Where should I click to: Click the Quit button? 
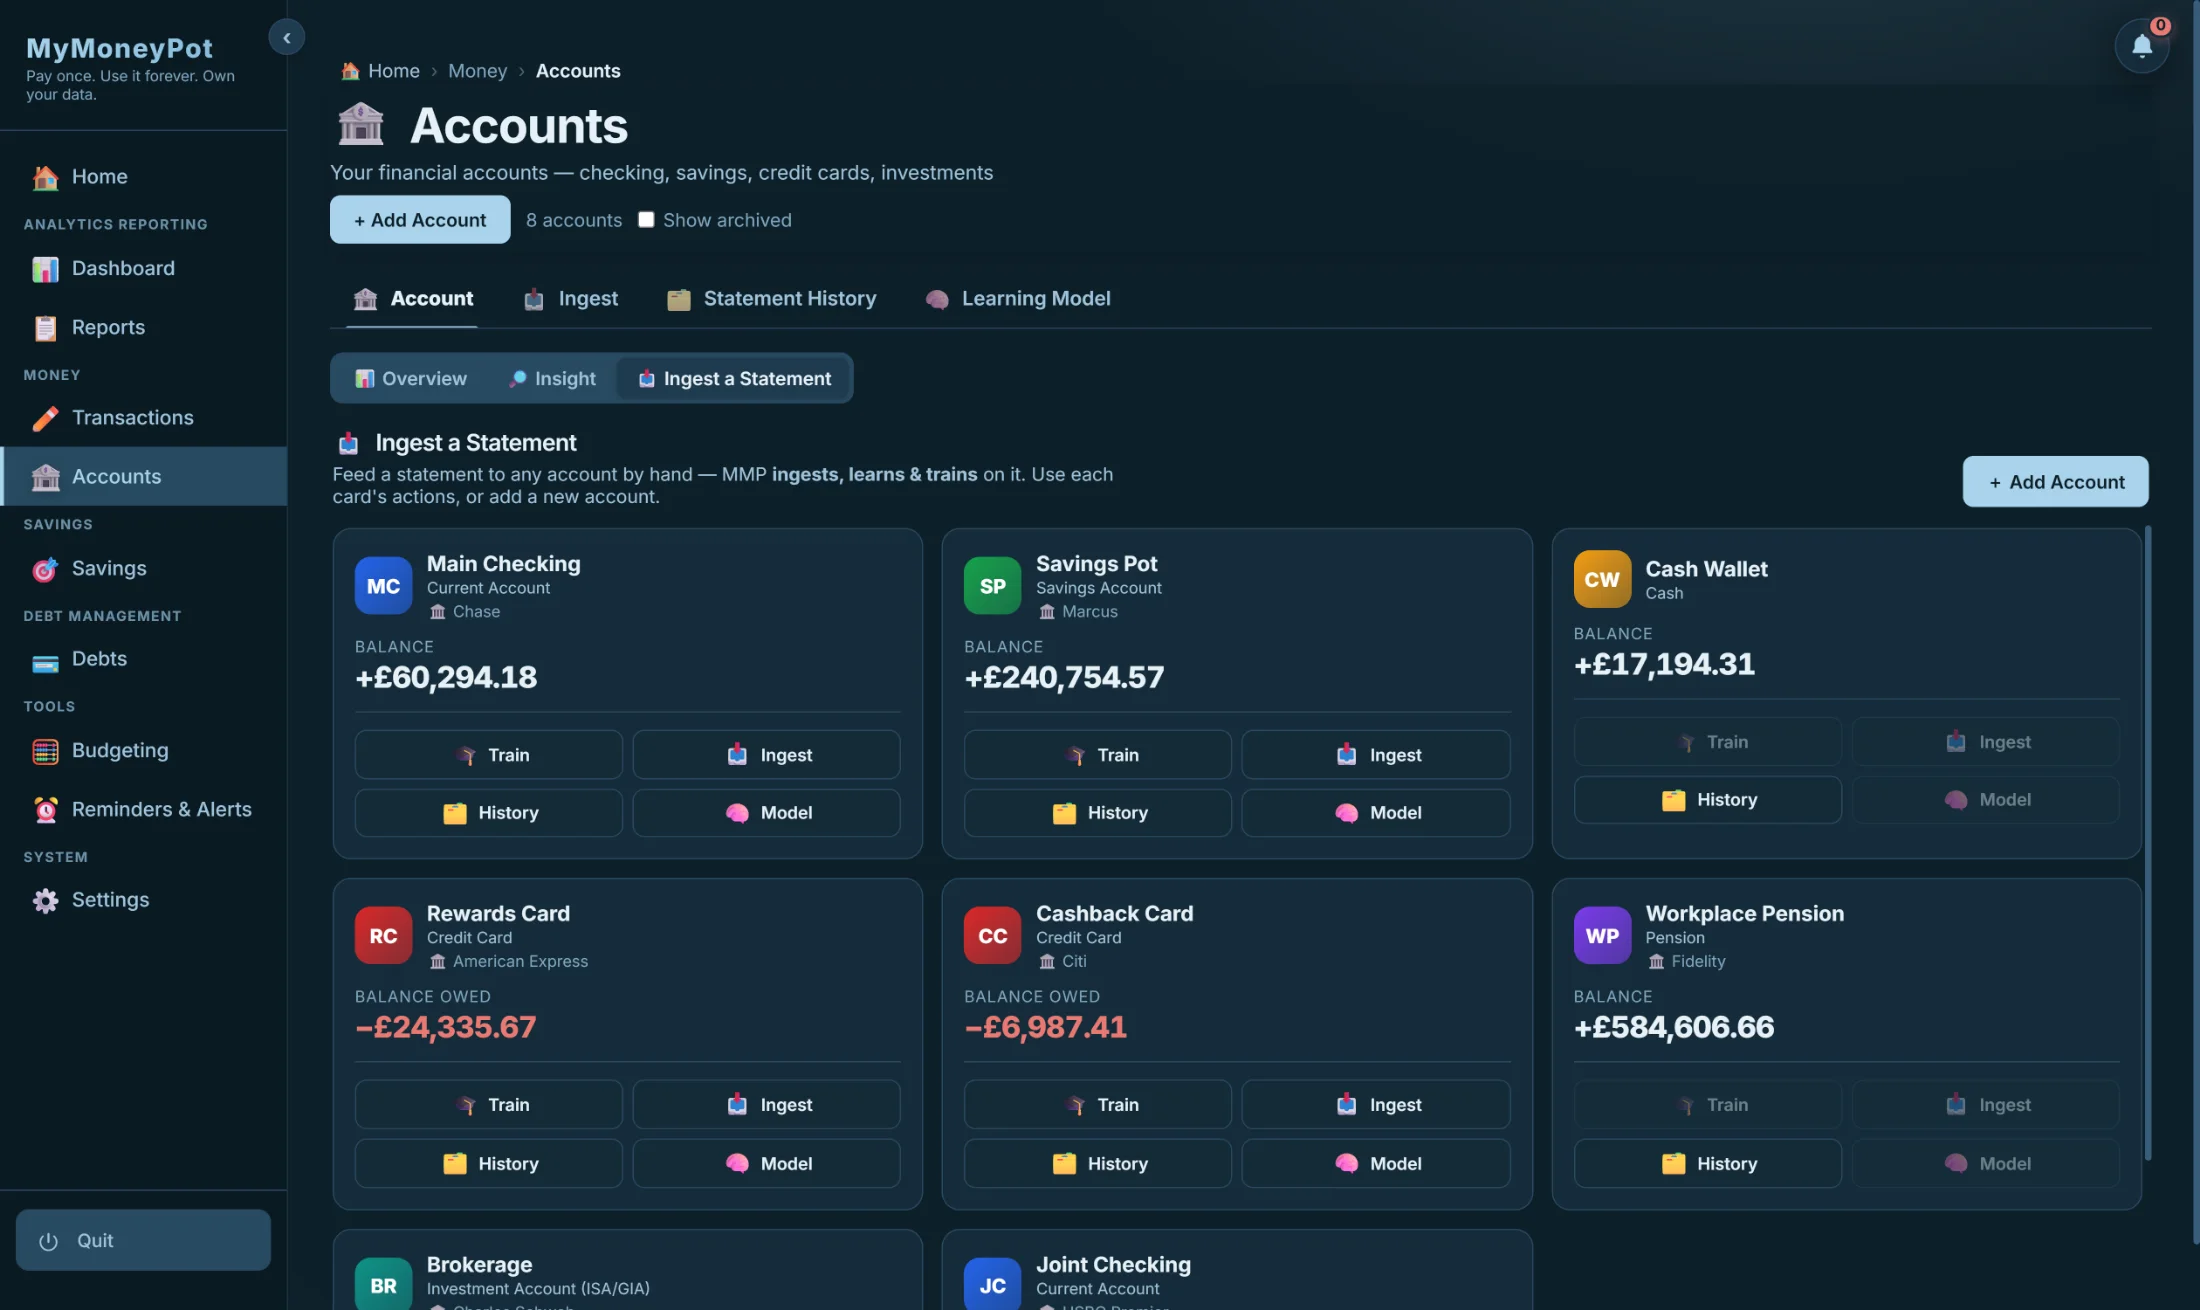[143, 1241]
